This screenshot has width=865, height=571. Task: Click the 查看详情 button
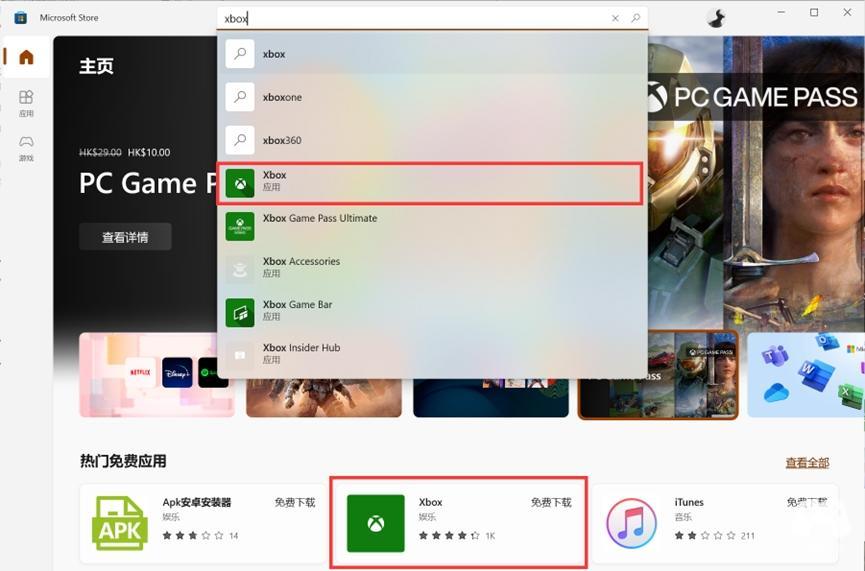click(x=125, y=237)
